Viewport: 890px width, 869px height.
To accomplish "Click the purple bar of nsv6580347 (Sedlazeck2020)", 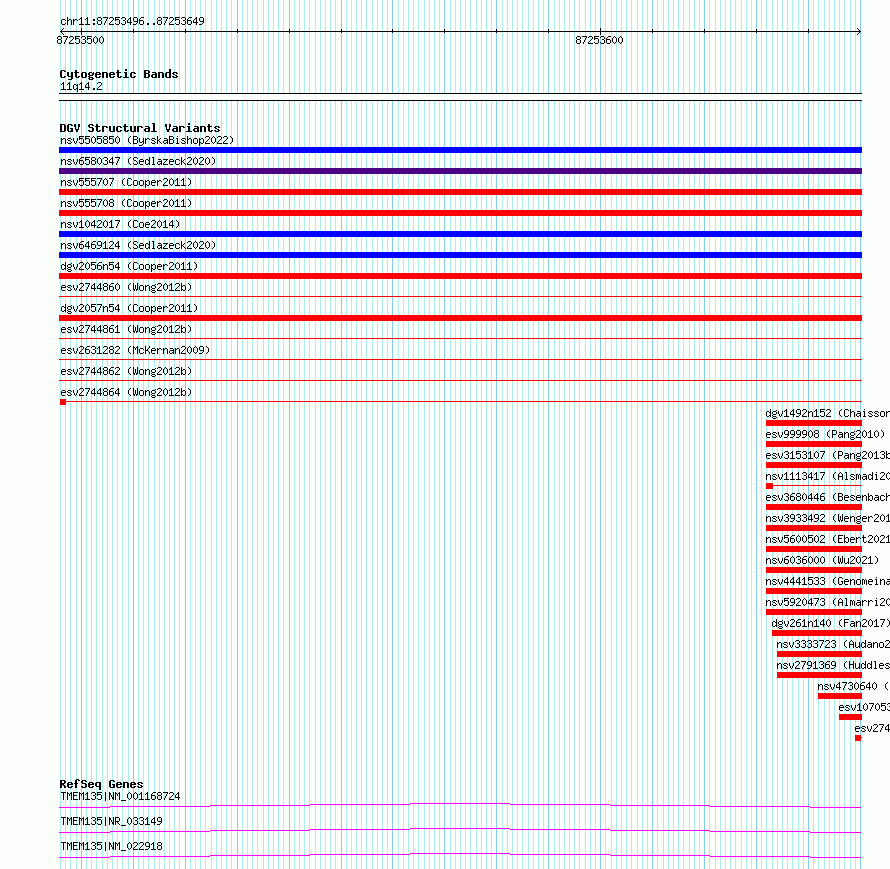I will [460, 171].
